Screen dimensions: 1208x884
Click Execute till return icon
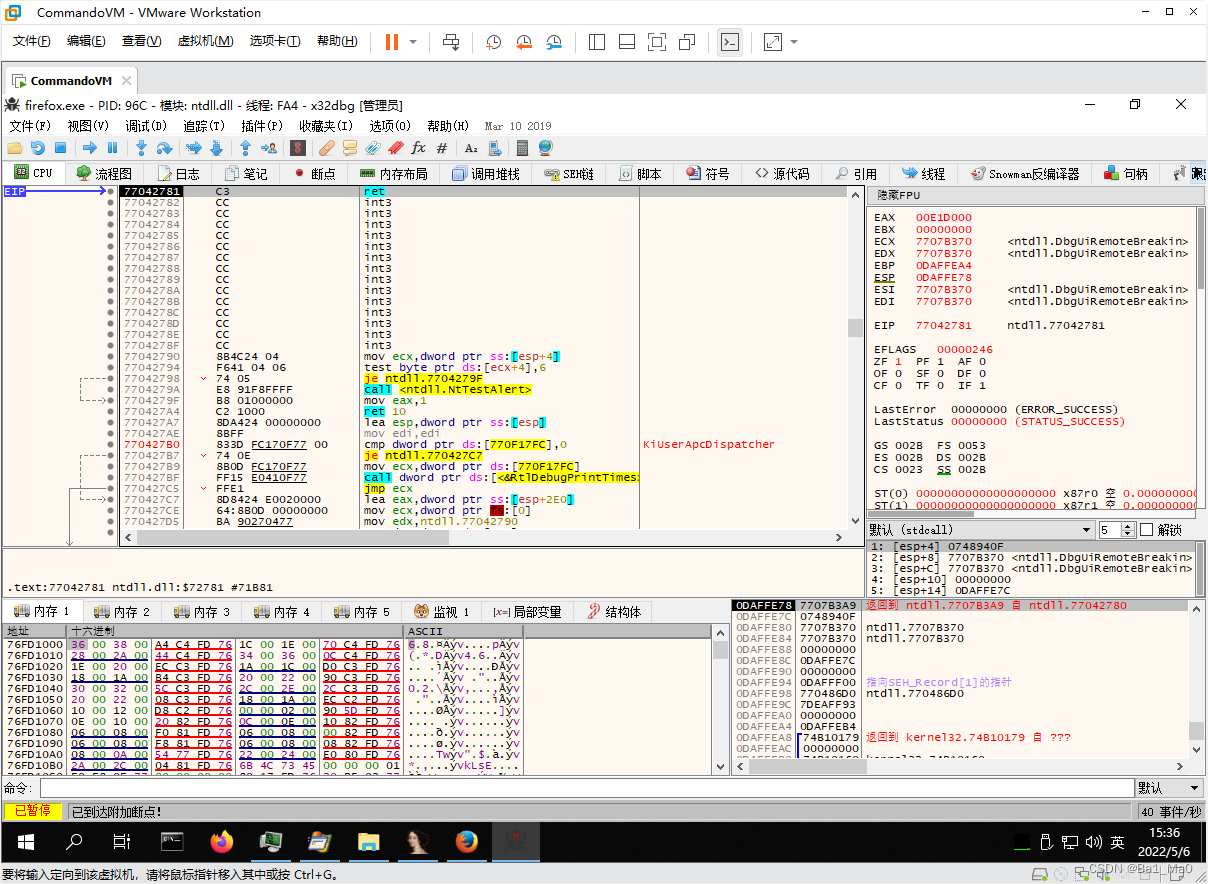245,147
